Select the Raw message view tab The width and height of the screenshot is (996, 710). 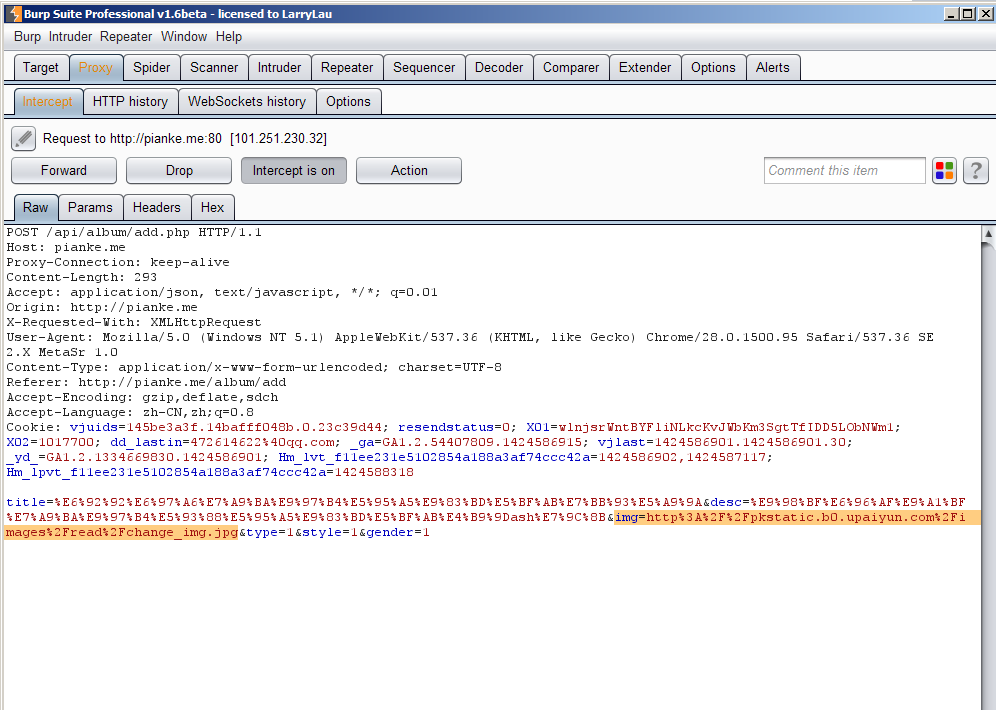(36, 208)
